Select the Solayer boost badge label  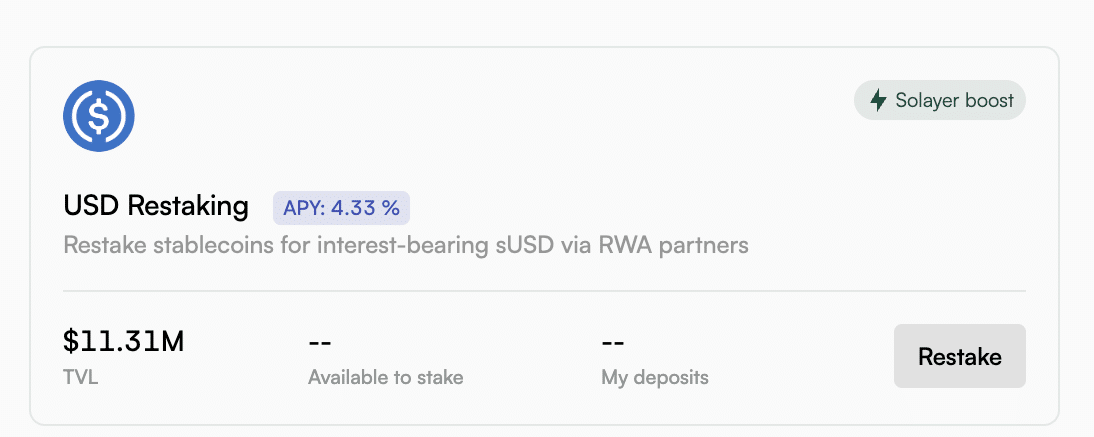(x=940, y=100)
